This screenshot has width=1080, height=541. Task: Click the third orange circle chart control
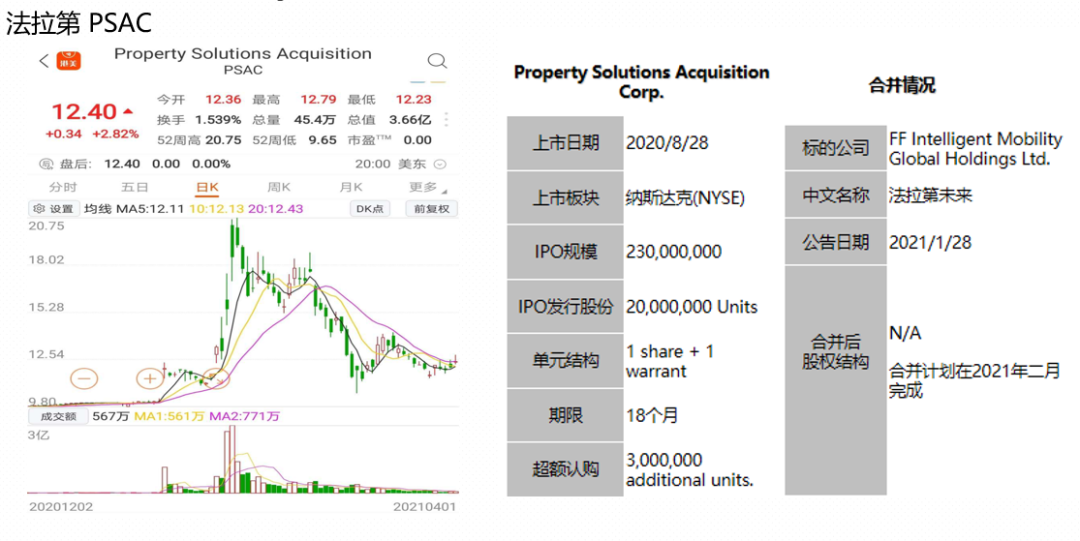(x=216, y=378)
